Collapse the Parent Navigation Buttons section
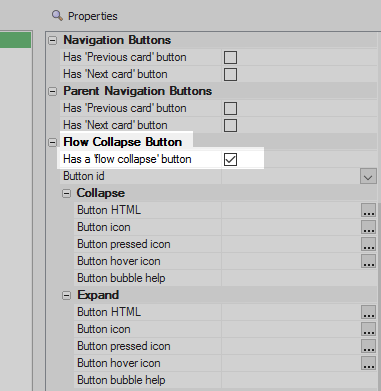Viewport: 381px width, 391px height. [52, 92]
